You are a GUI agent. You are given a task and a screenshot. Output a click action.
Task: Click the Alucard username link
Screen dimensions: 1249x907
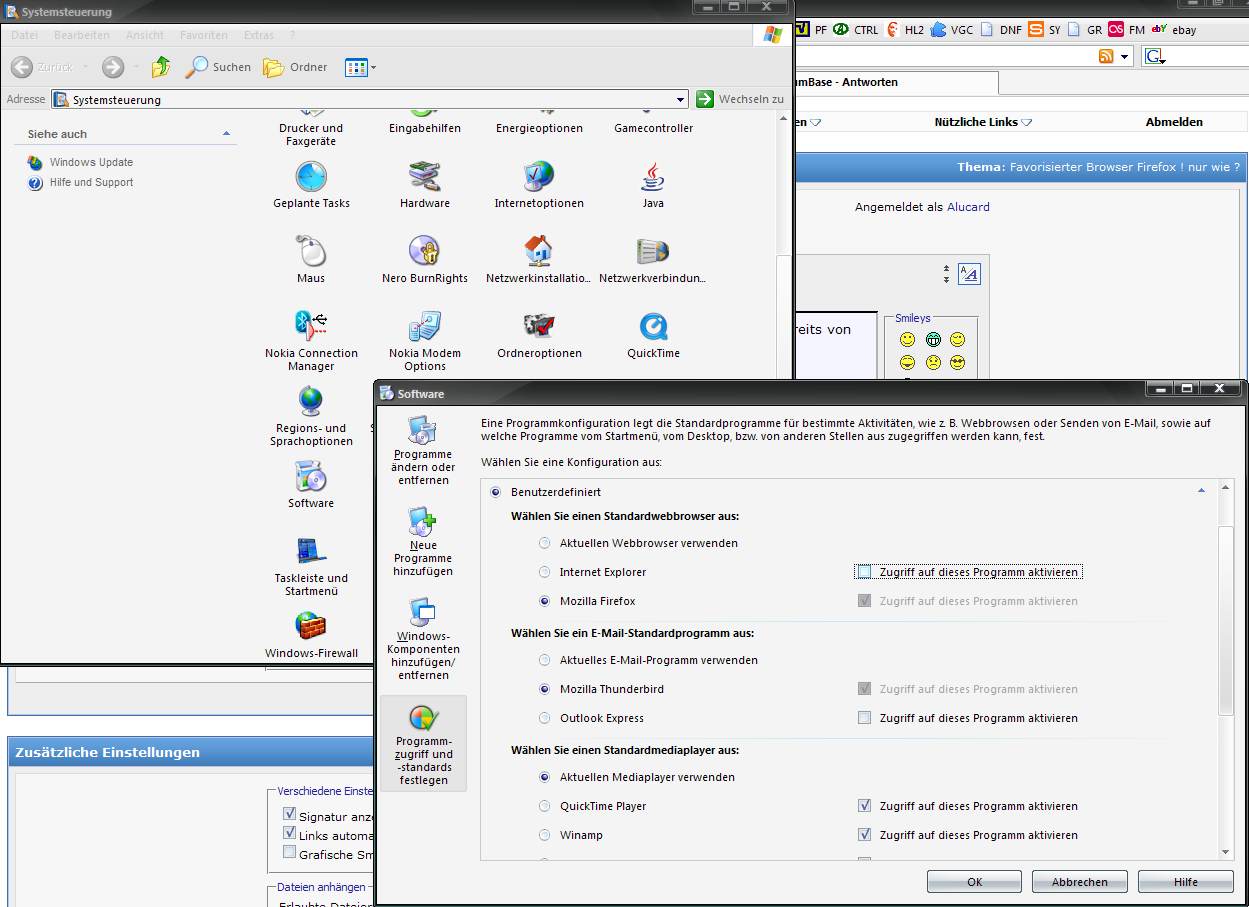pos(968,207)
